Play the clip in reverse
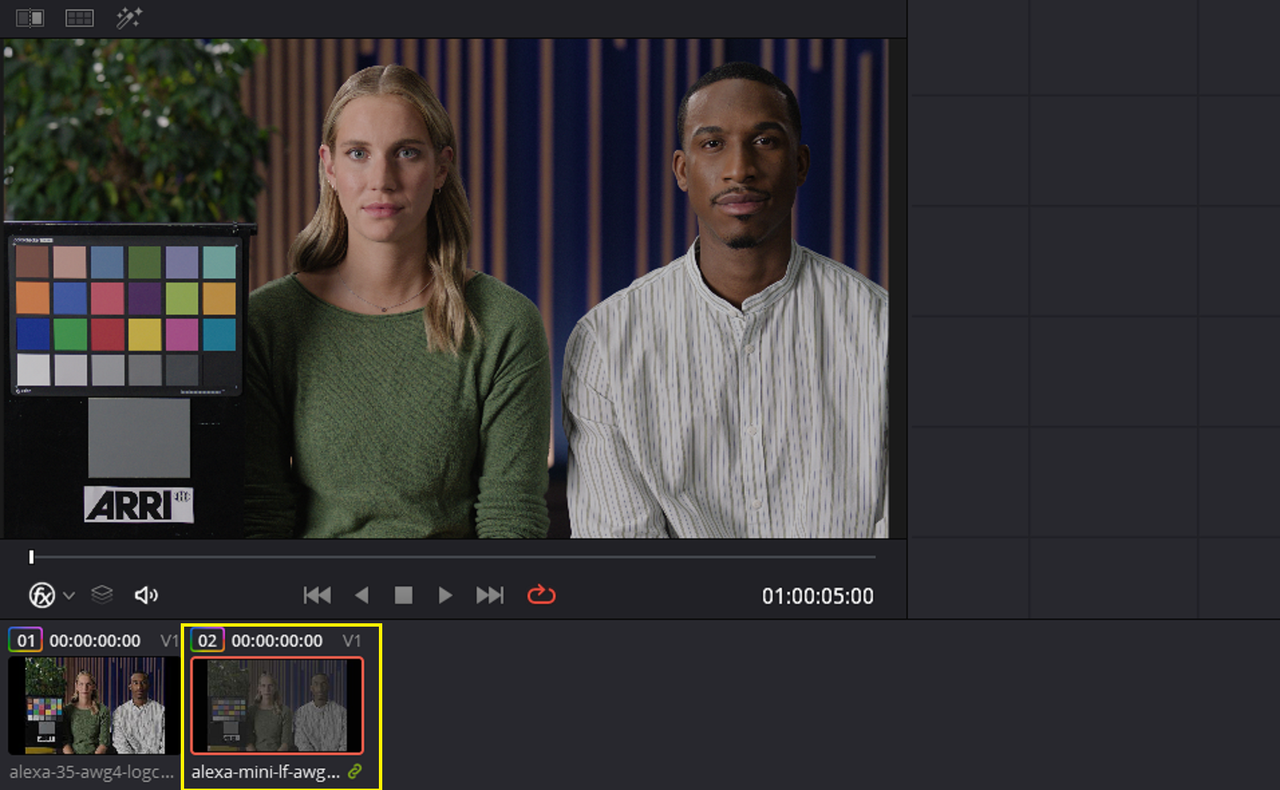 coord(362,596)
